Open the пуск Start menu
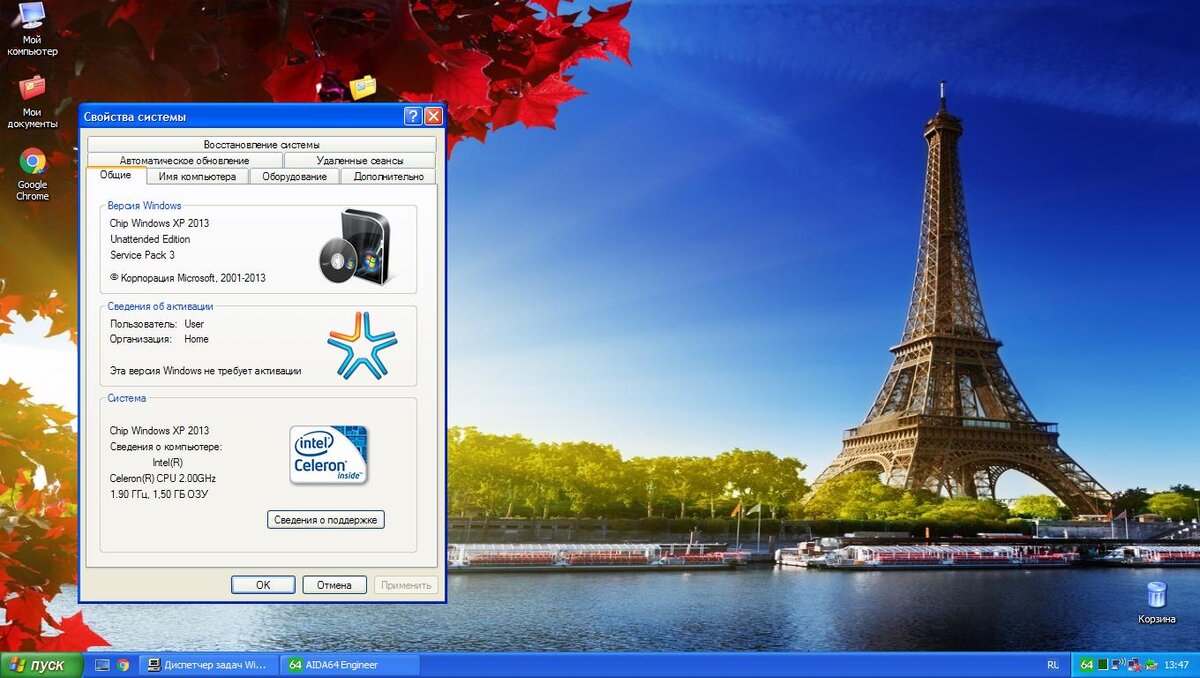Screen dimensions: 1200x678 [x=41, y=665]
